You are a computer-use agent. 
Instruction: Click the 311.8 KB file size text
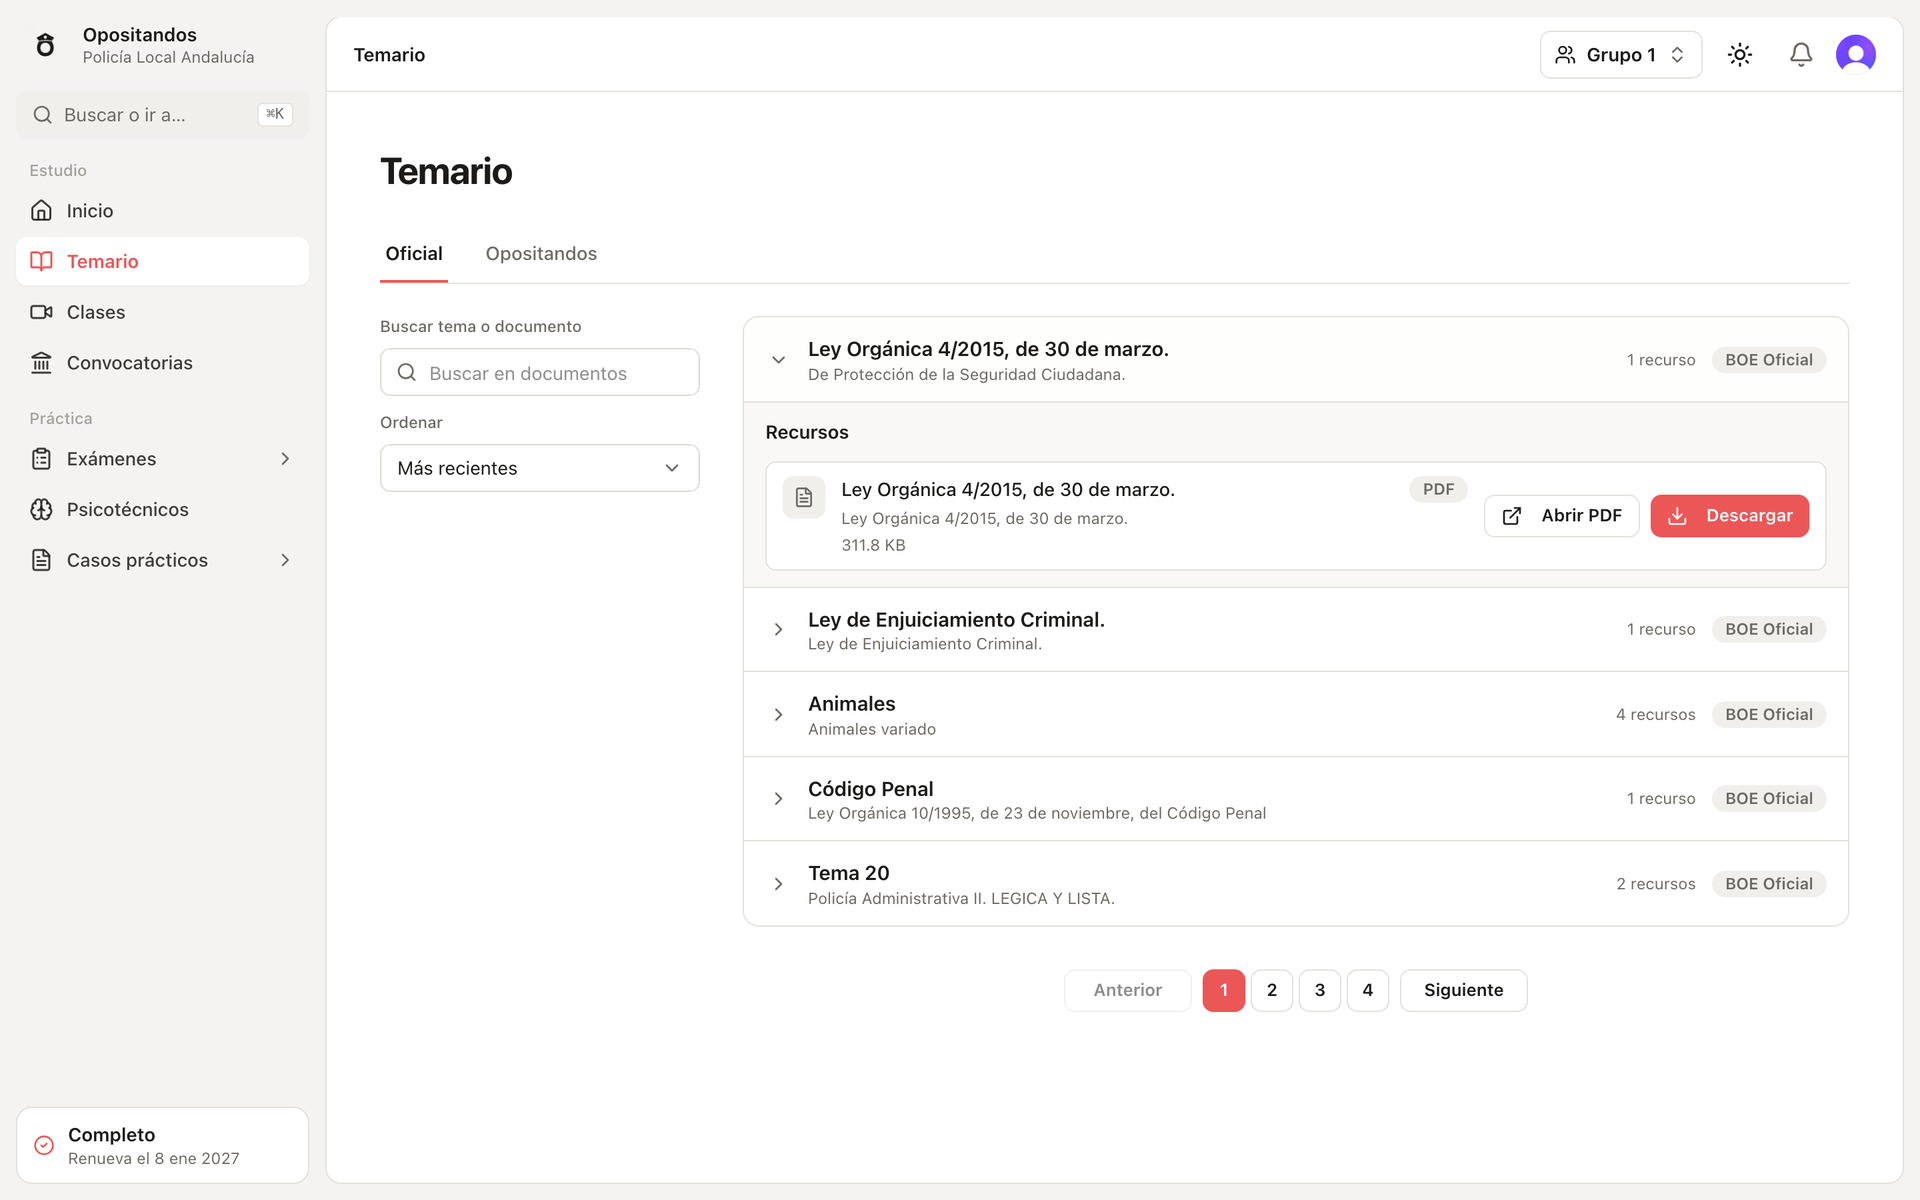click(x=873, y=545)
